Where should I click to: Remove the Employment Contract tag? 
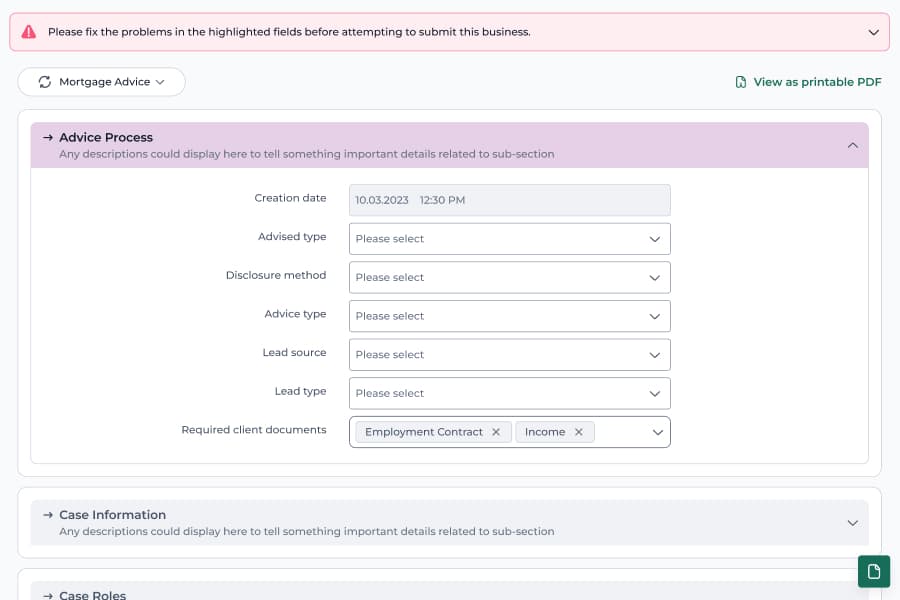(x=496, y=432)
